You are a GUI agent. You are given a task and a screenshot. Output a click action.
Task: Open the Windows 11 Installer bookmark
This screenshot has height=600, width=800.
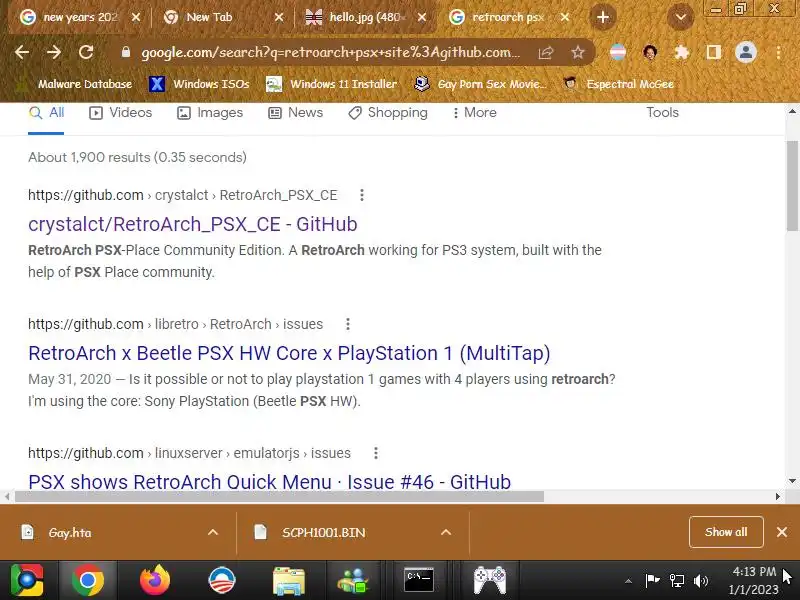pyautogui.click(x=331, y=84)
